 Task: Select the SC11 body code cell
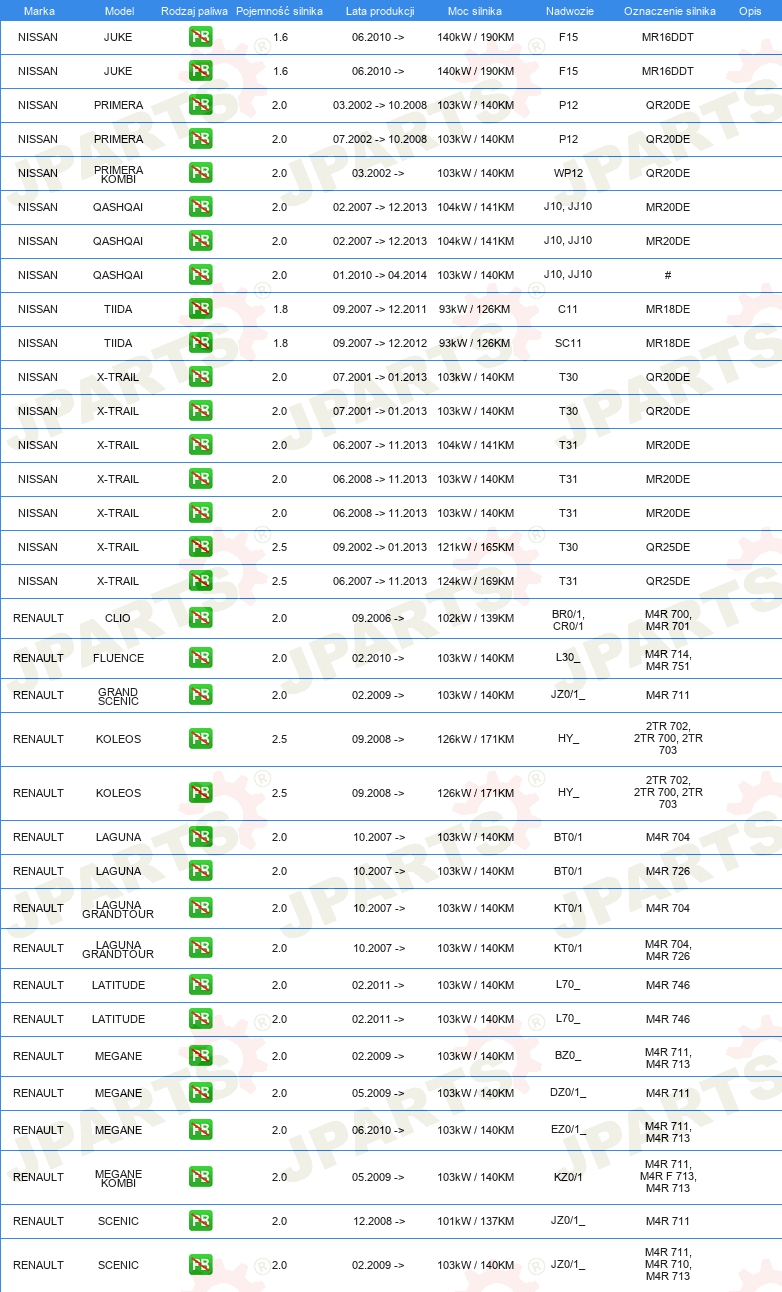[x=568, y=343]
